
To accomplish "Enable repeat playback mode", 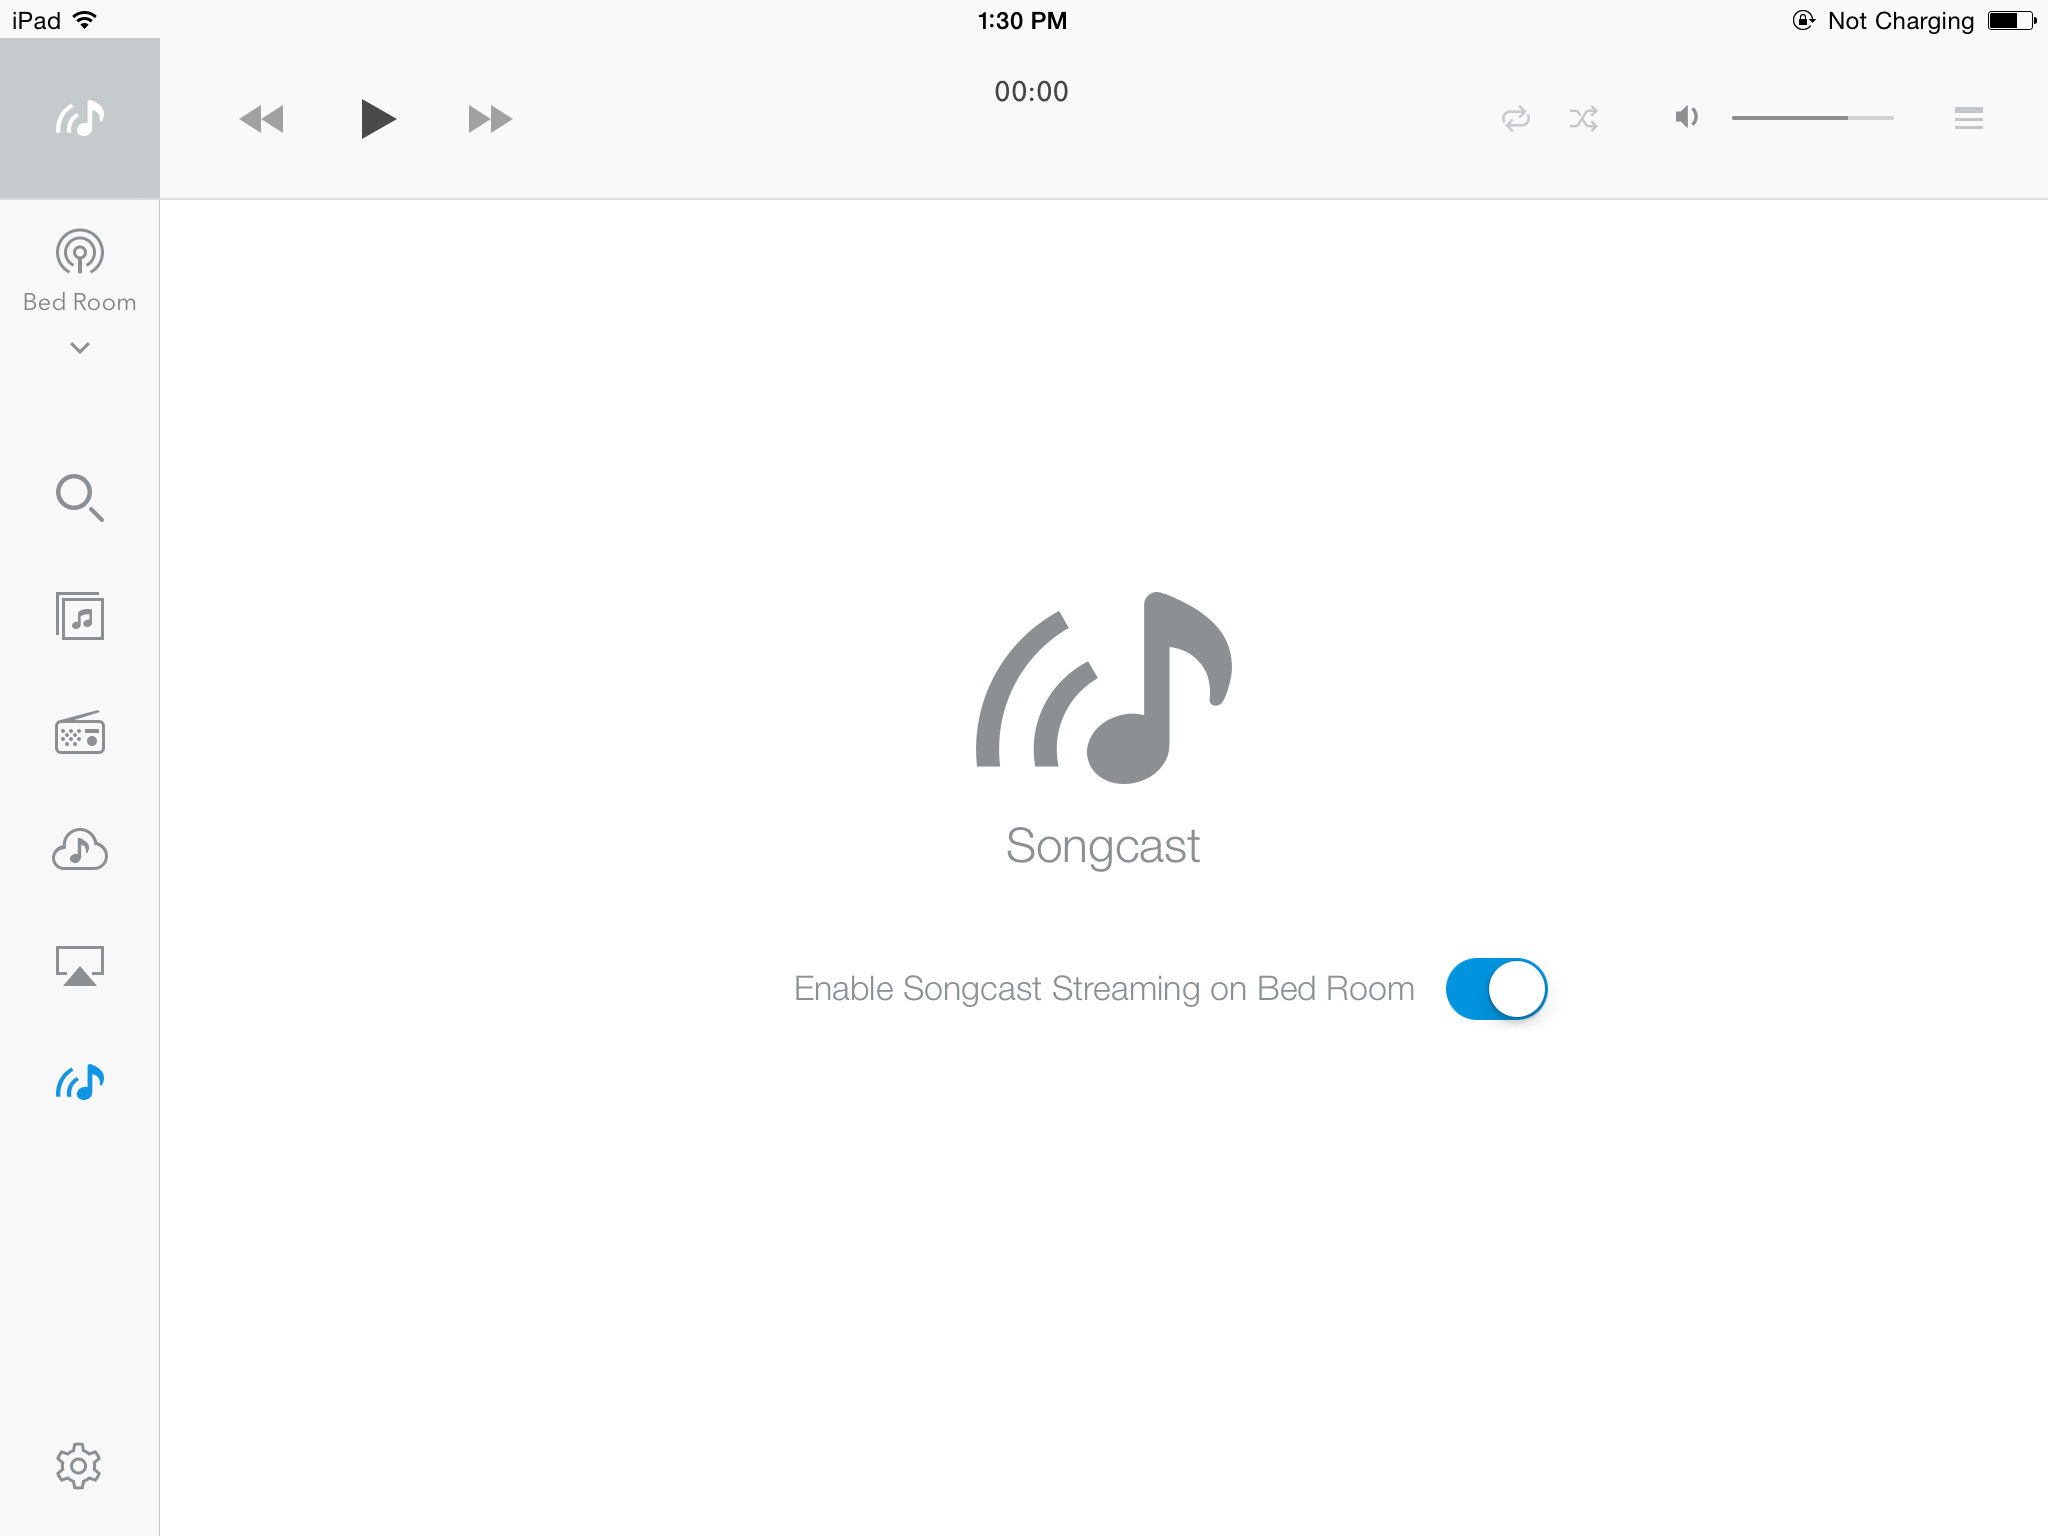I will [1516, 118].
